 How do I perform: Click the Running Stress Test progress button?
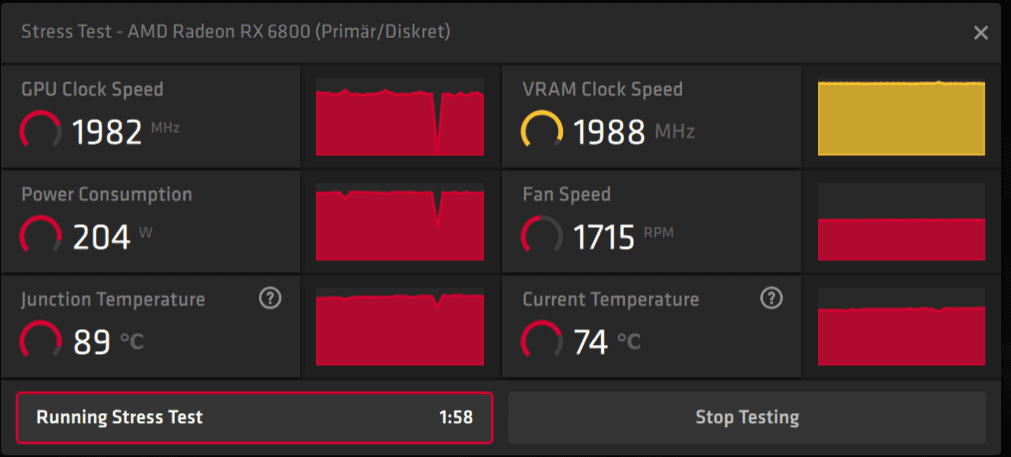coord(255,417)
